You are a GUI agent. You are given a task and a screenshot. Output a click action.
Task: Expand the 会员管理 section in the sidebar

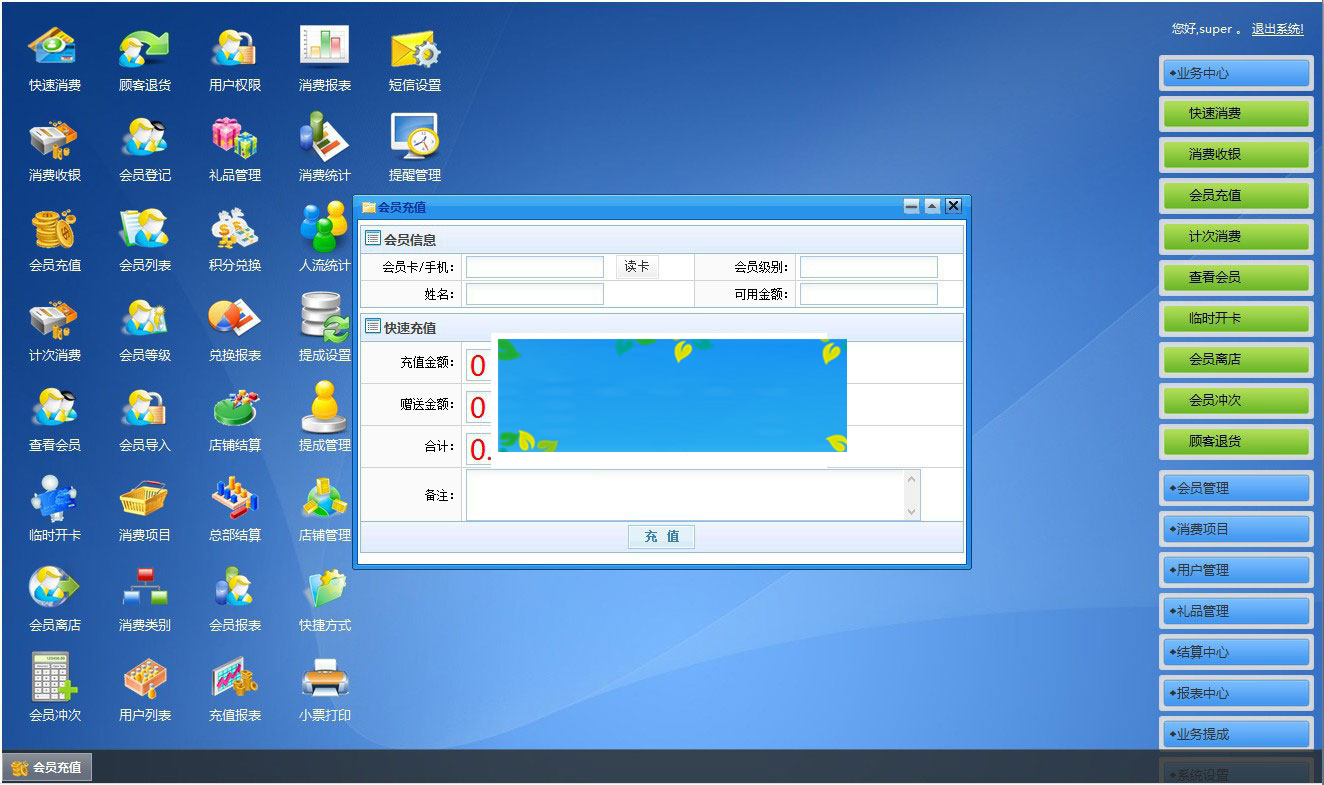[x=1236, y=487]
